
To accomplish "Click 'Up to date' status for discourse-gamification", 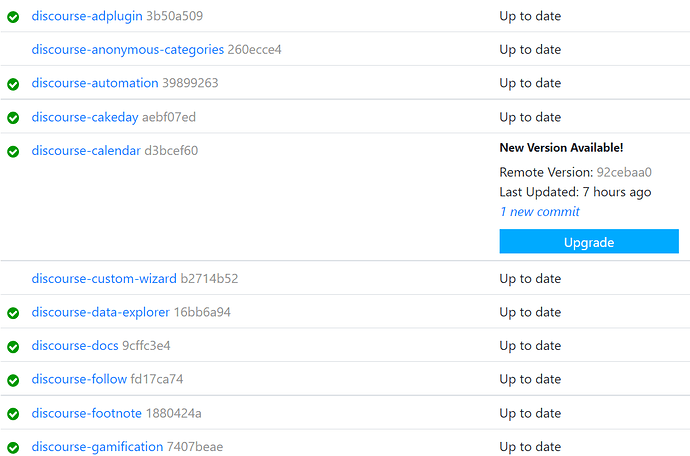I will (530, 447).
